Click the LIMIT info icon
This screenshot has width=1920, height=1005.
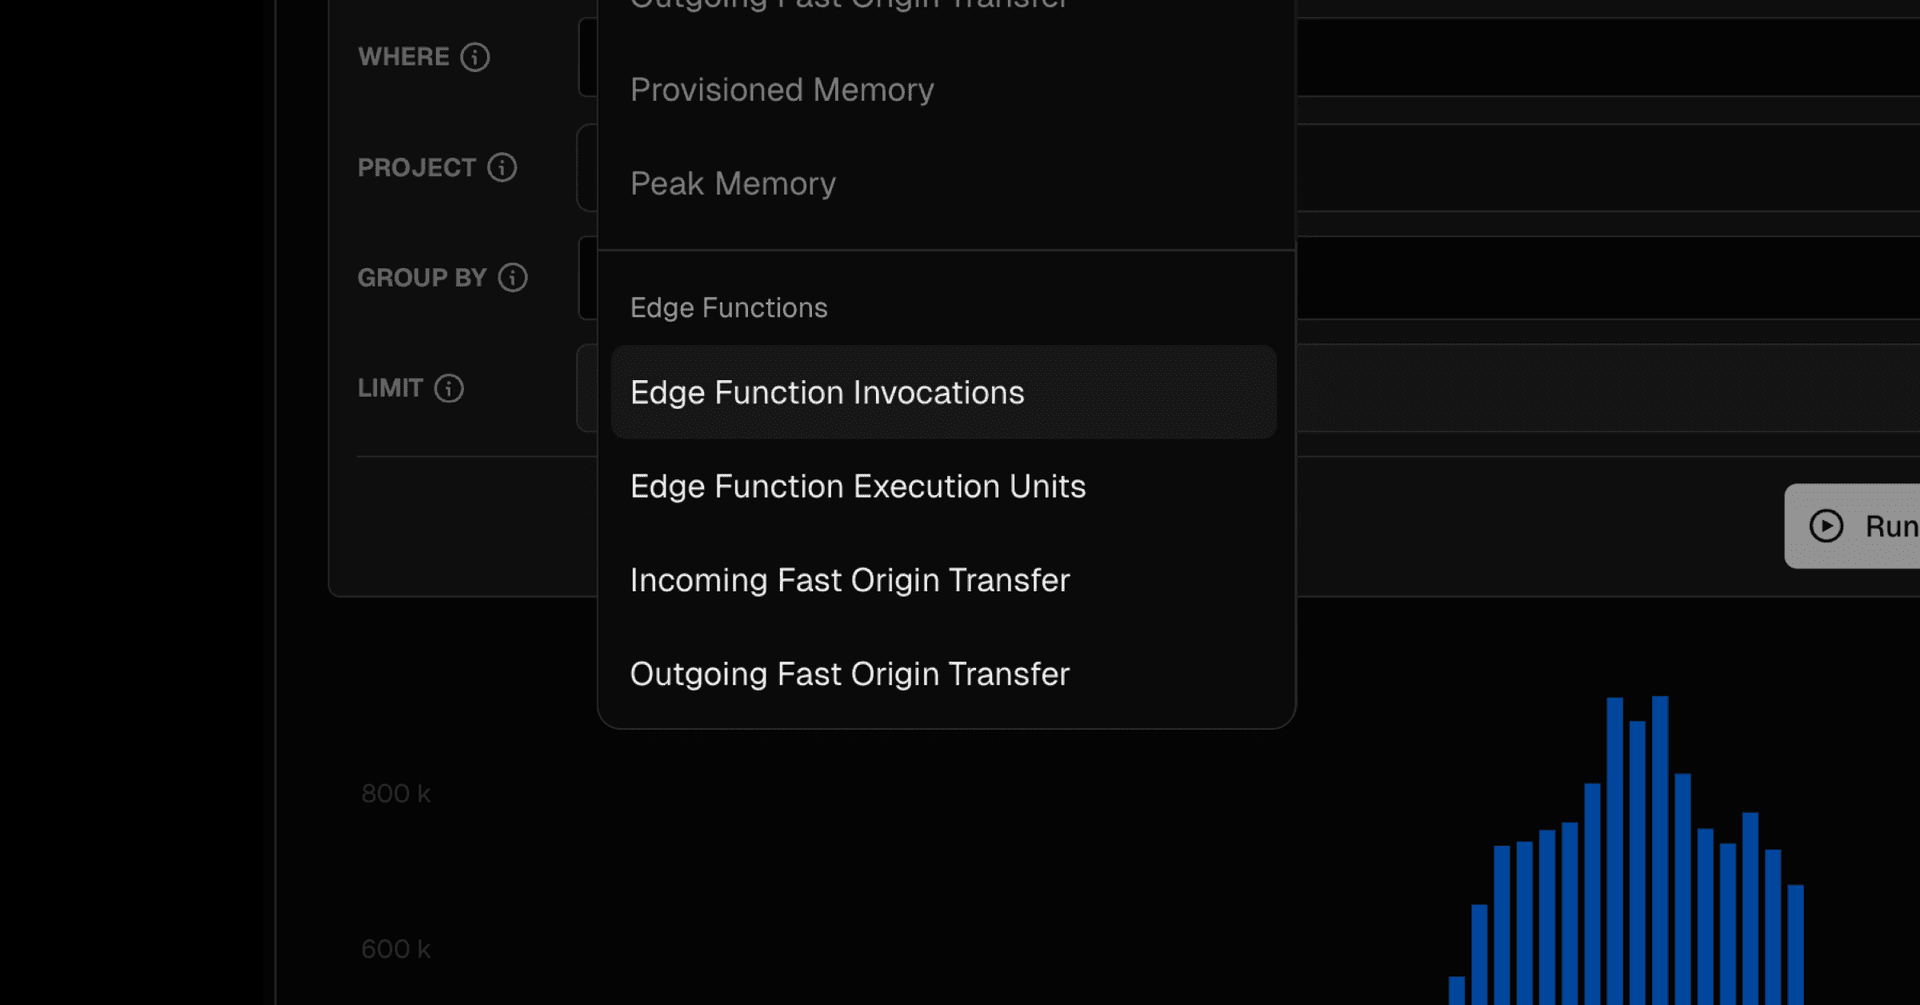449,388
